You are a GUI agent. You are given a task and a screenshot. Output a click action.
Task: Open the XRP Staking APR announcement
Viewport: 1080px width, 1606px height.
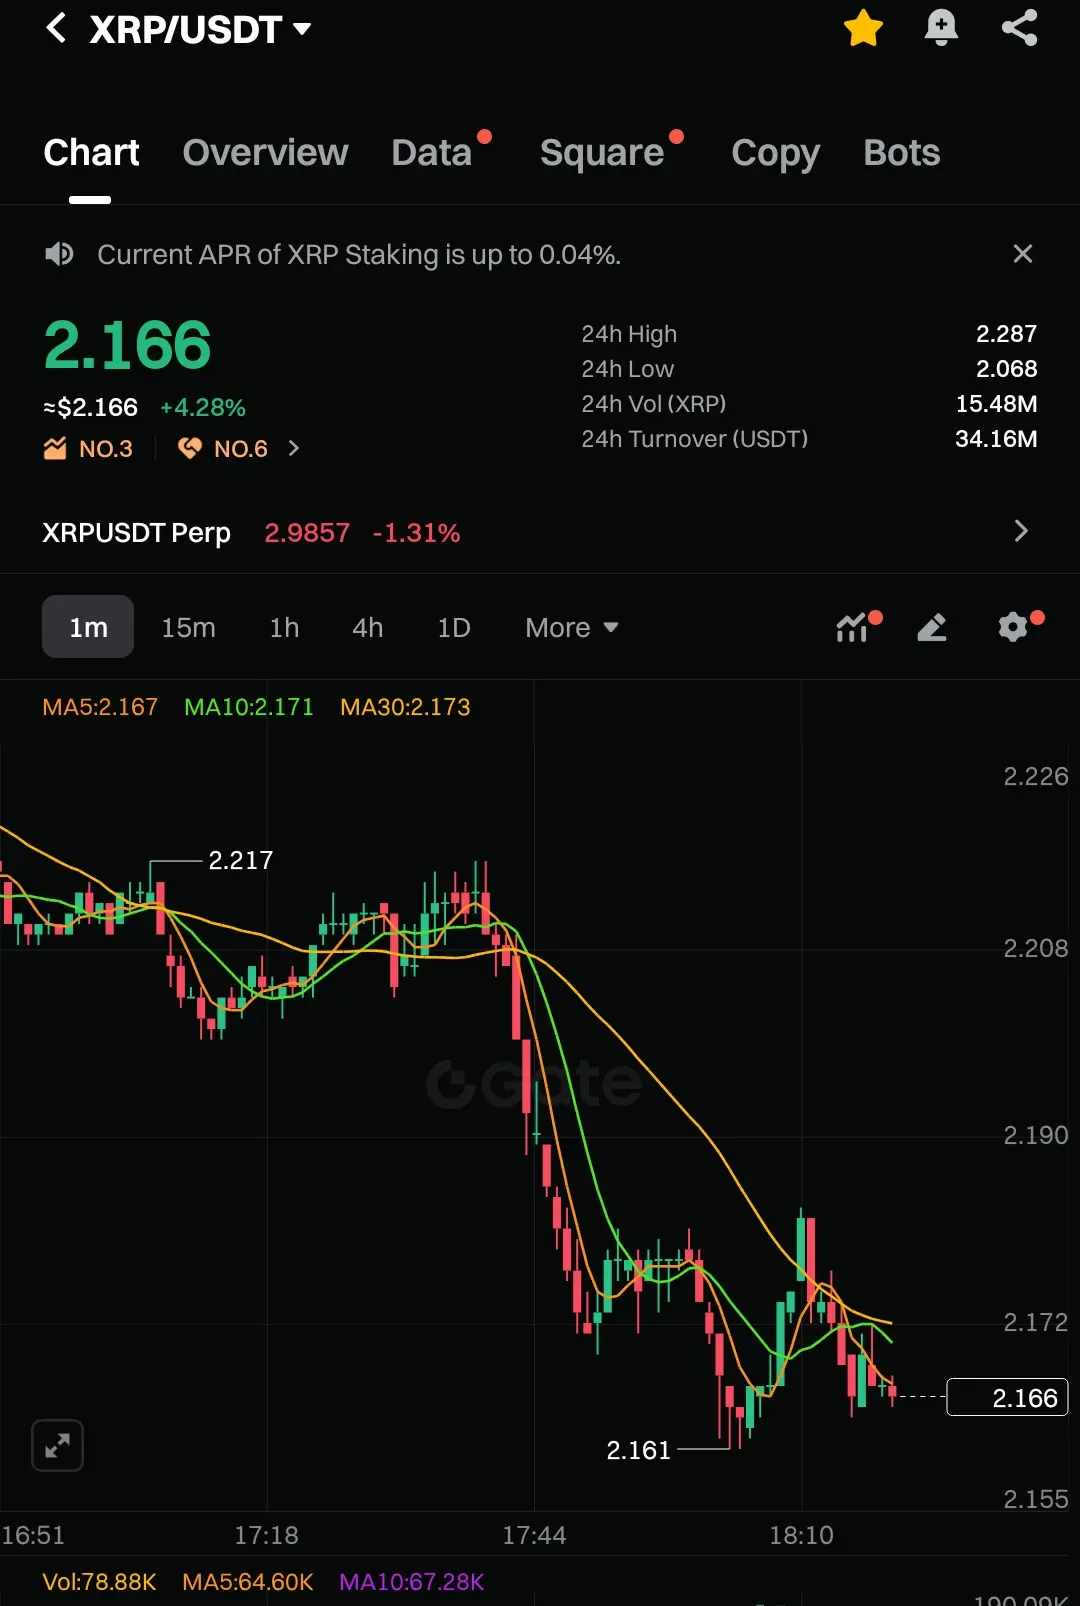359,255
